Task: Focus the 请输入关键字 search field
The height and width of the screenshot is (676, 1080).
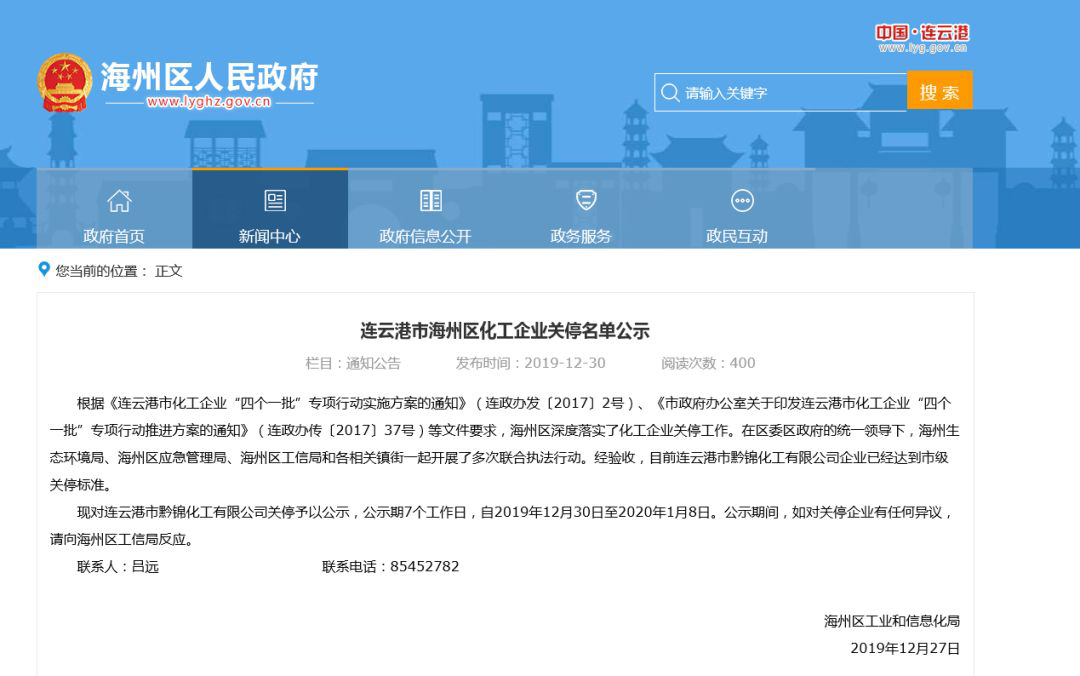Action: point(781,92)
